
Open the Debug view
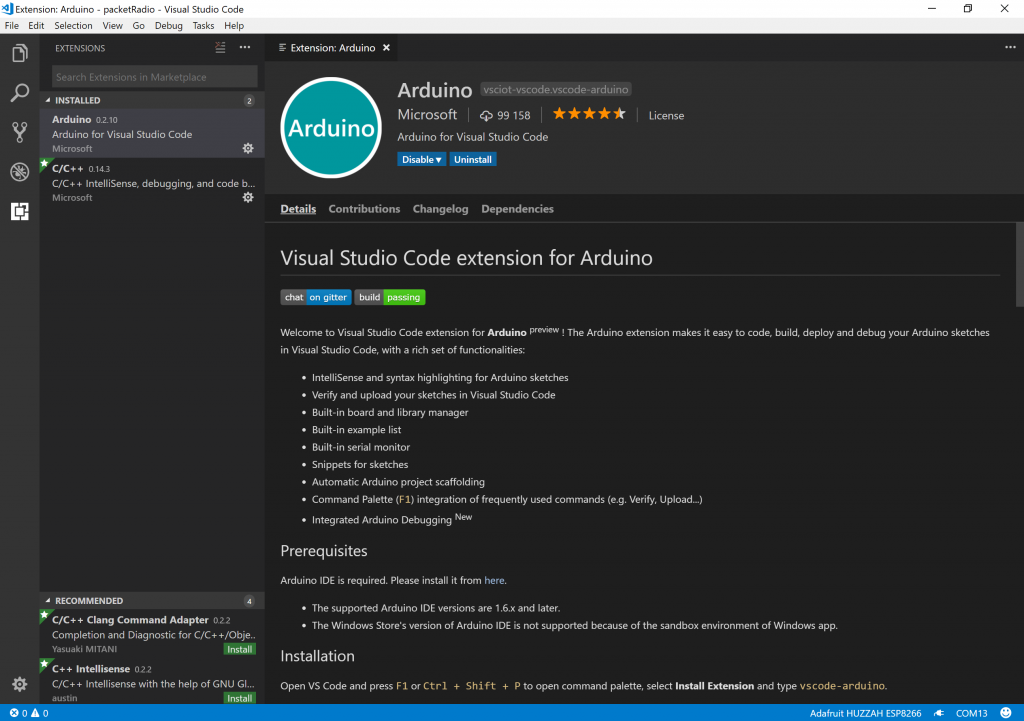coord(19,171)
